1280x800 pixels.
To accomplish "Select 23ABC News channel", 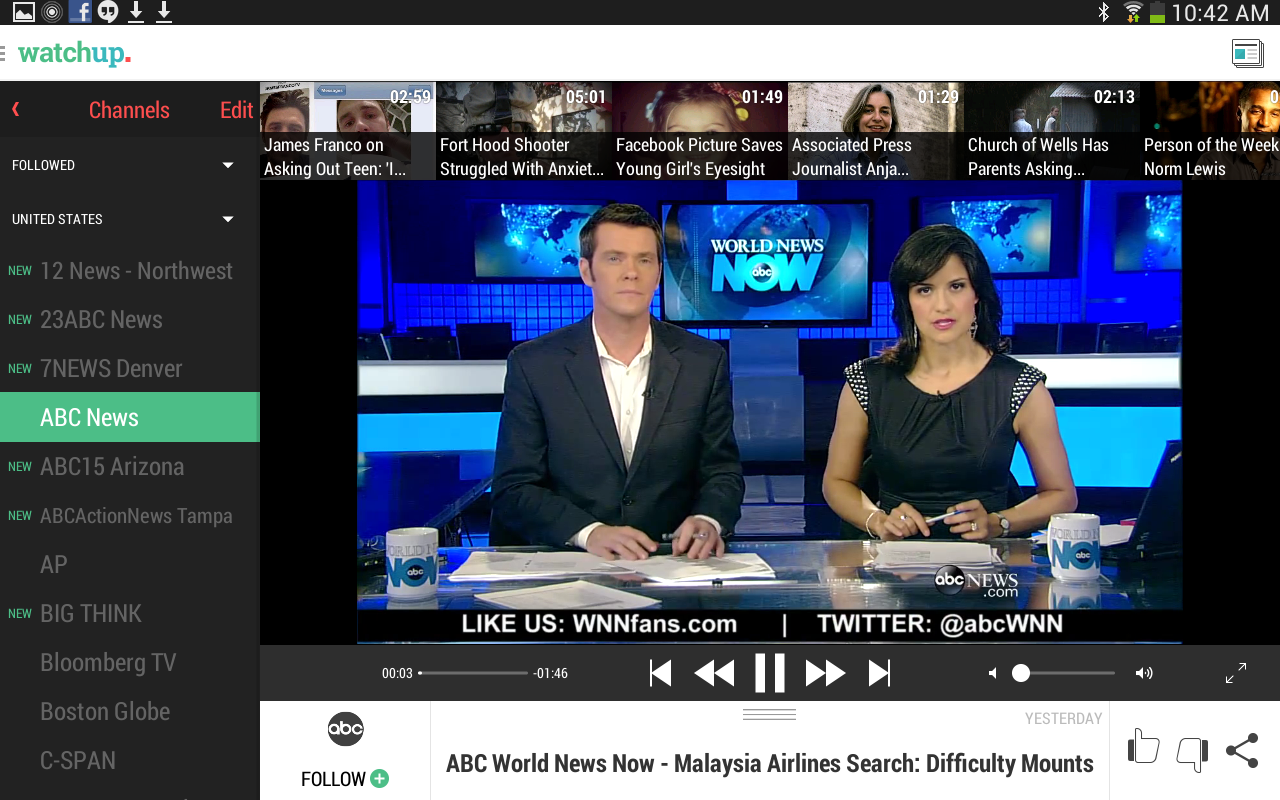I will coord(130,320).
